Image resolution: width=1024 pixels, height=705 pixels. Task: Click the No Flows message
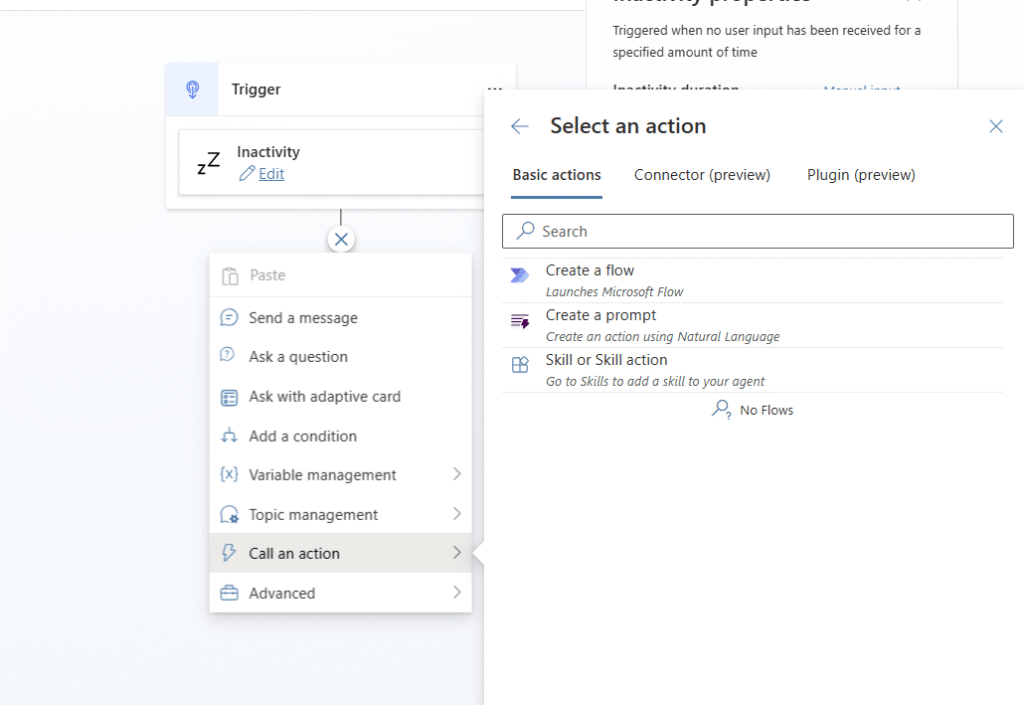(x=766, y=410)
